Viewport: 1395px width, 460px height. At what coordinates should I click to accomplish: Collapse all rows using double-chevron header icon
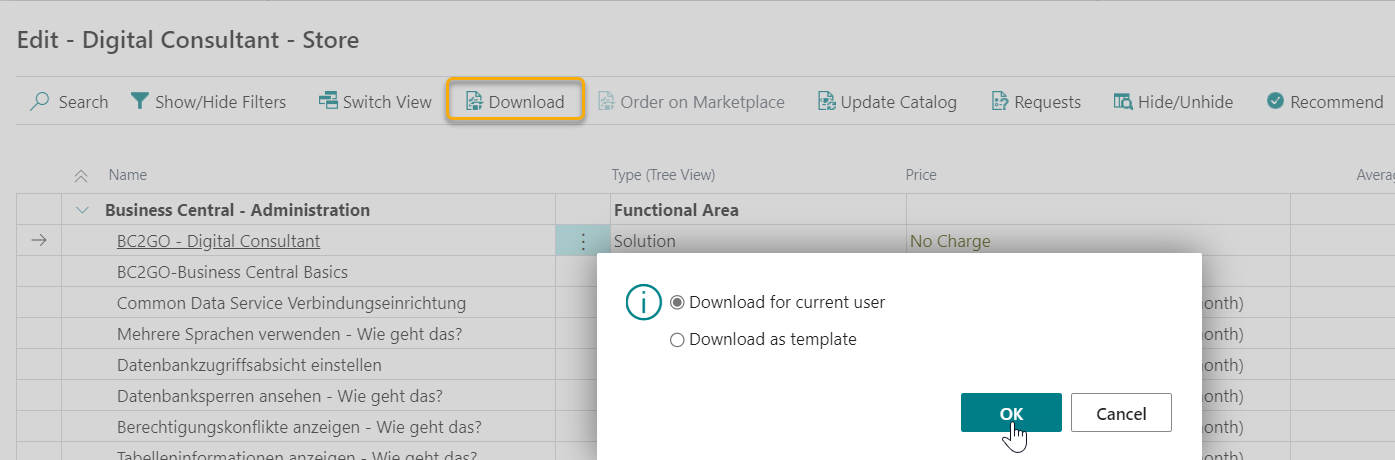pos(82,176)
